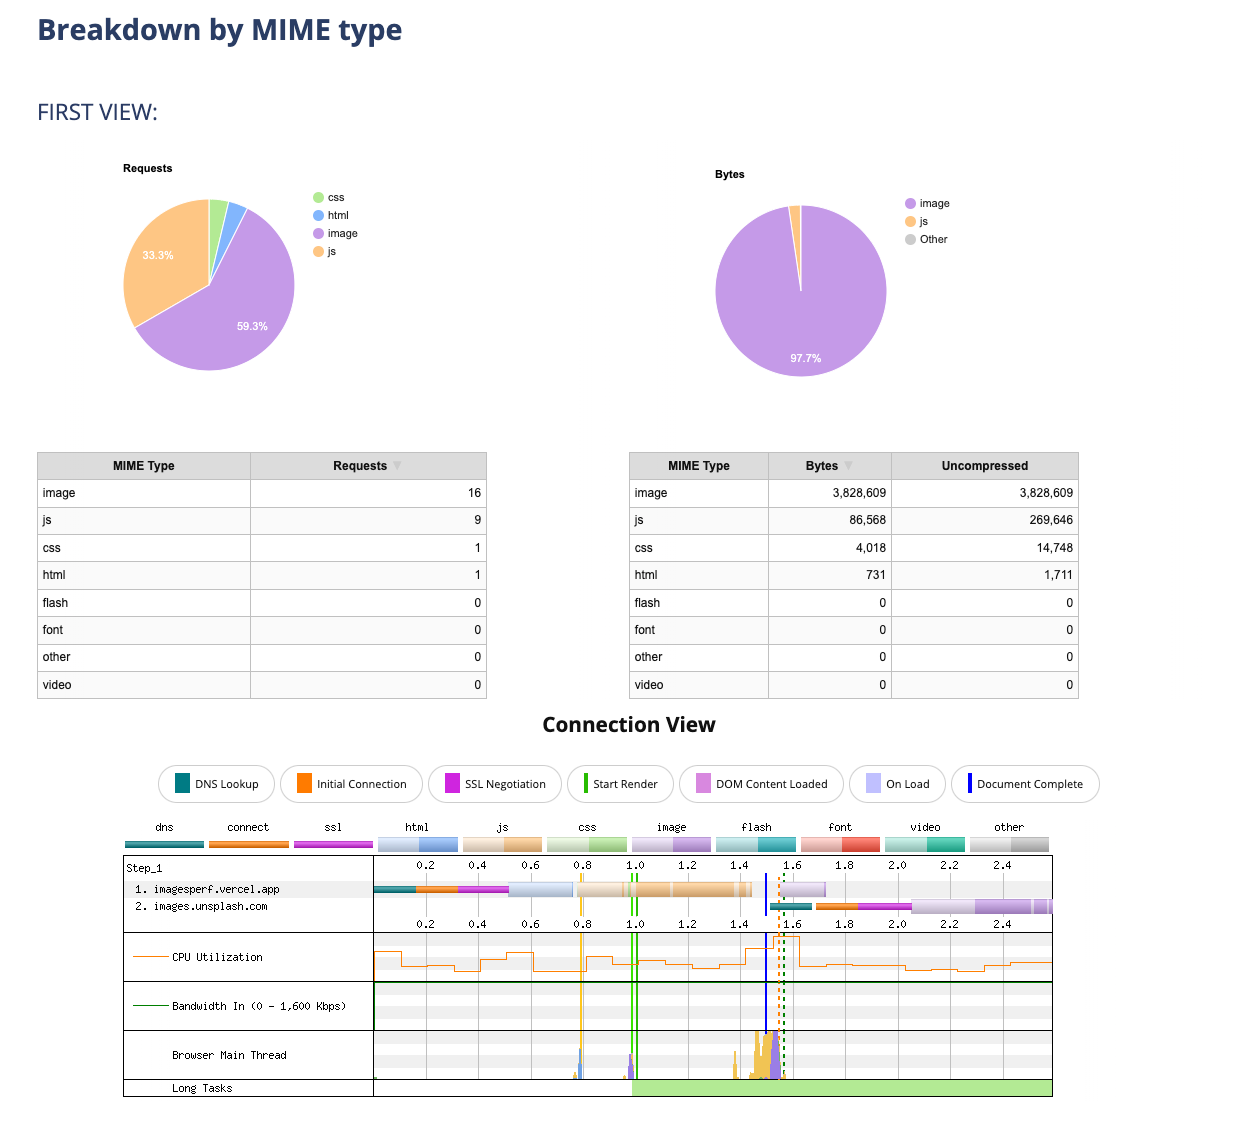Click the Start Render green line icon
Viewport: 1254px width, 1134px height.
pos(585,783)
